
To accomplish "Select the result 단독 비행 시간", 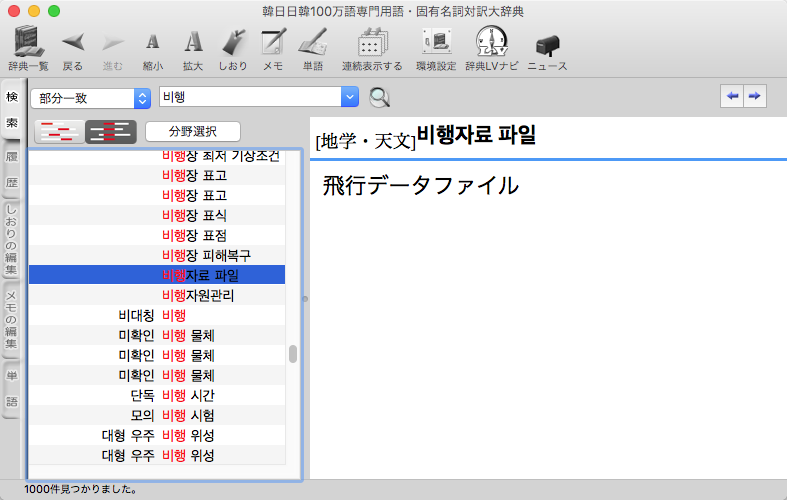I will [157, 396].
